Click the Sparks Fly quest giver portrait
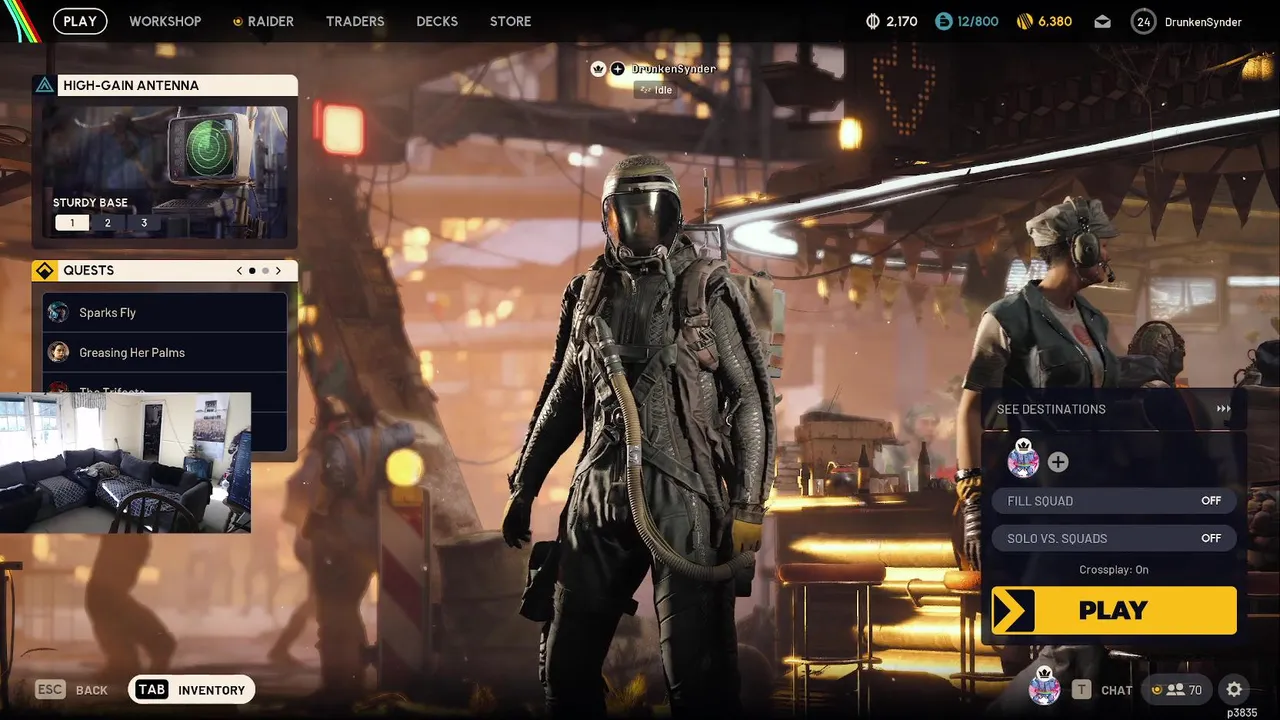Viewport: 1280px width, 720px height. coord(59,312)
